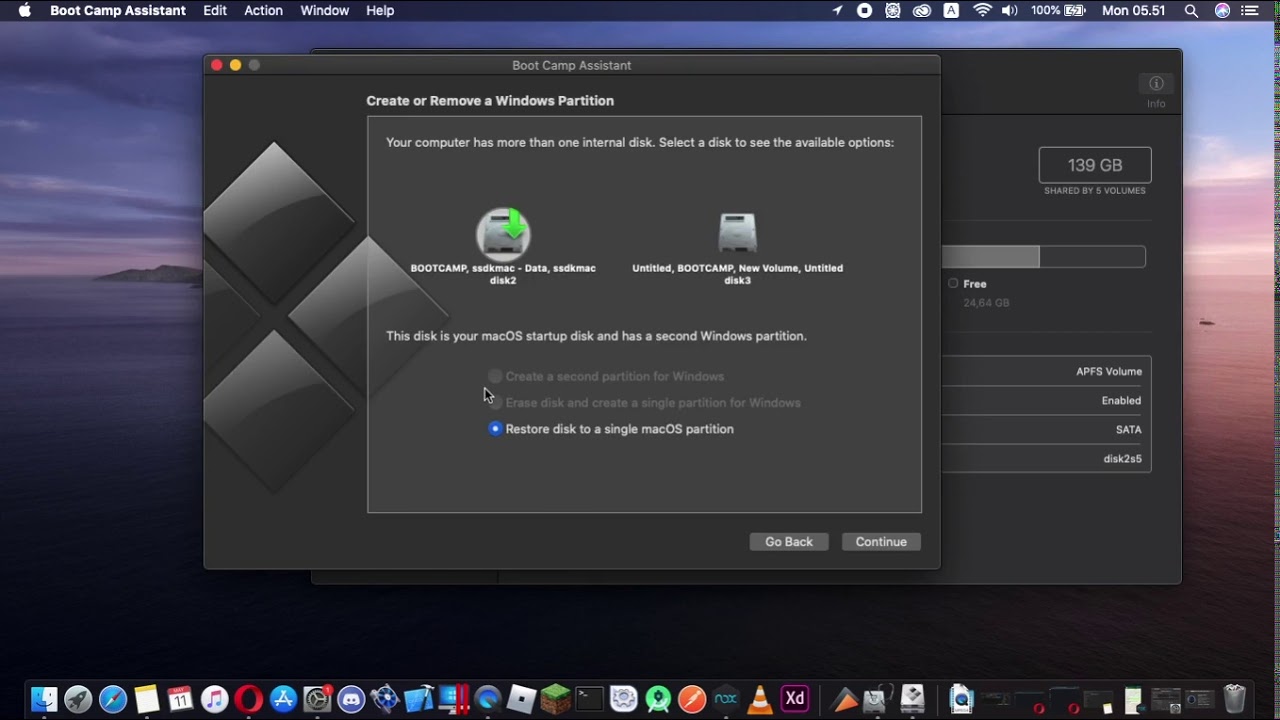Open Finder from the dock
Viewport: 1280px width, 720px height.
coord(44,698)
